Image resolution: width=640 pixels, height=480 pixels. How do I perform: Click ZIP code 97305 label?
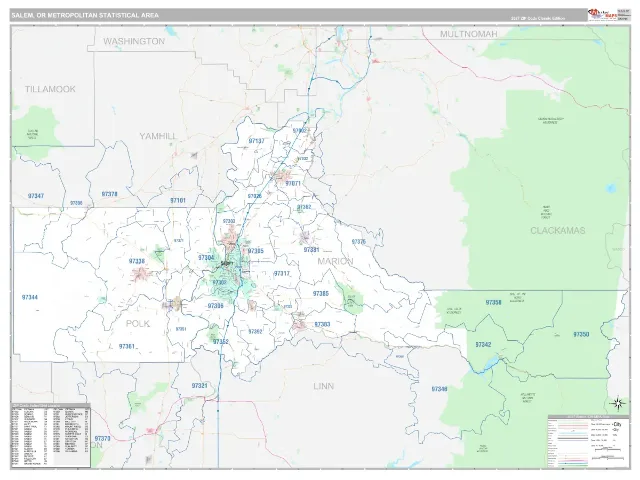256,251
